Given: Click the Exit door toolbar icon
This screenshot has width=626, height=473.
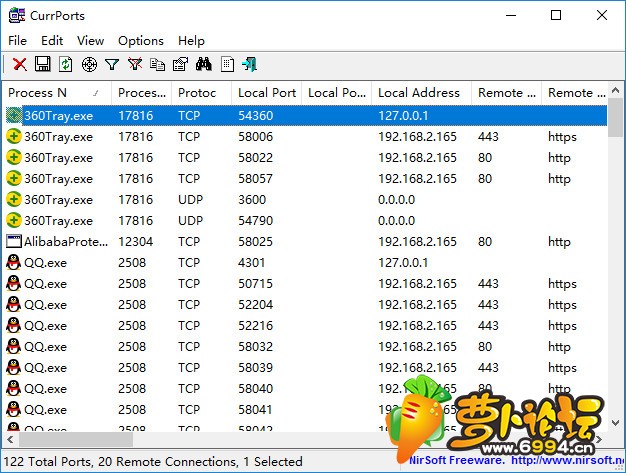Looking at the screenshot, I should tap(250, 64).
